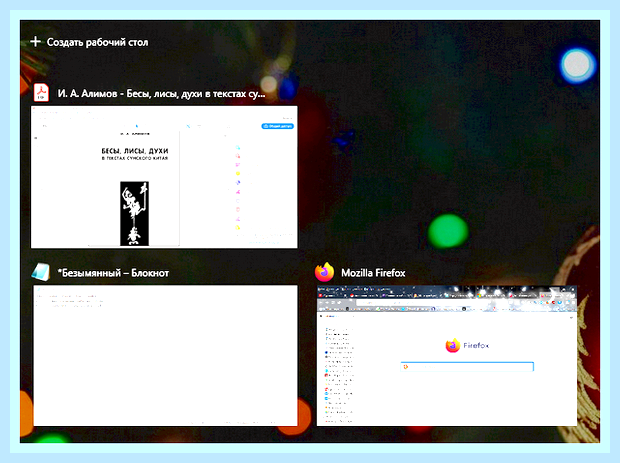The image size is (620, 463).
Task: Select the '*Безымянный – Блокнот' title
Action: click(113, 273)
